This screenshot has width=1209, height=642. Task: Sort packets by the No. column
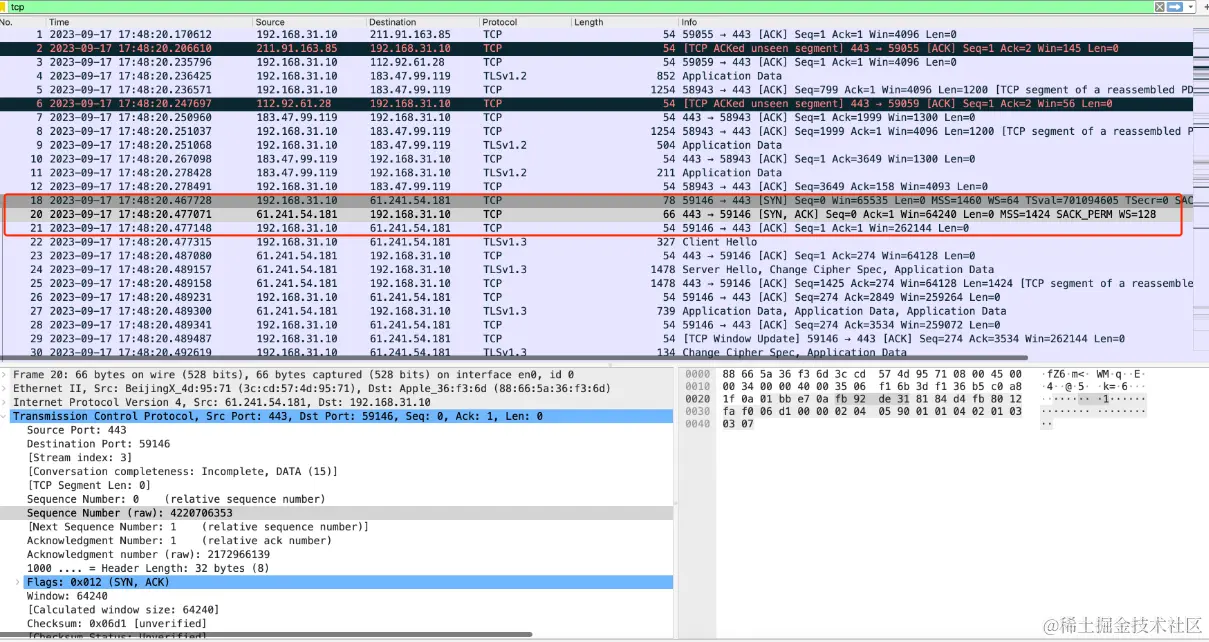click(x=22, y=22)
